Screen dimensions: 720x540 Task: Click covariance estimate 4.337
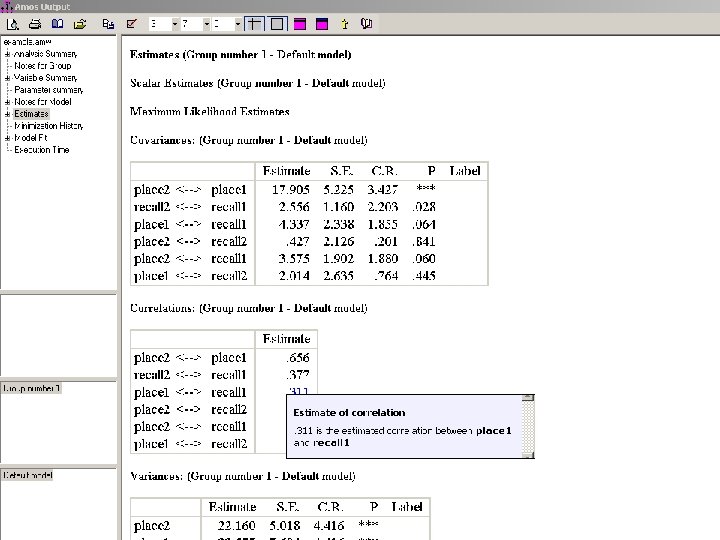[294, 225]
